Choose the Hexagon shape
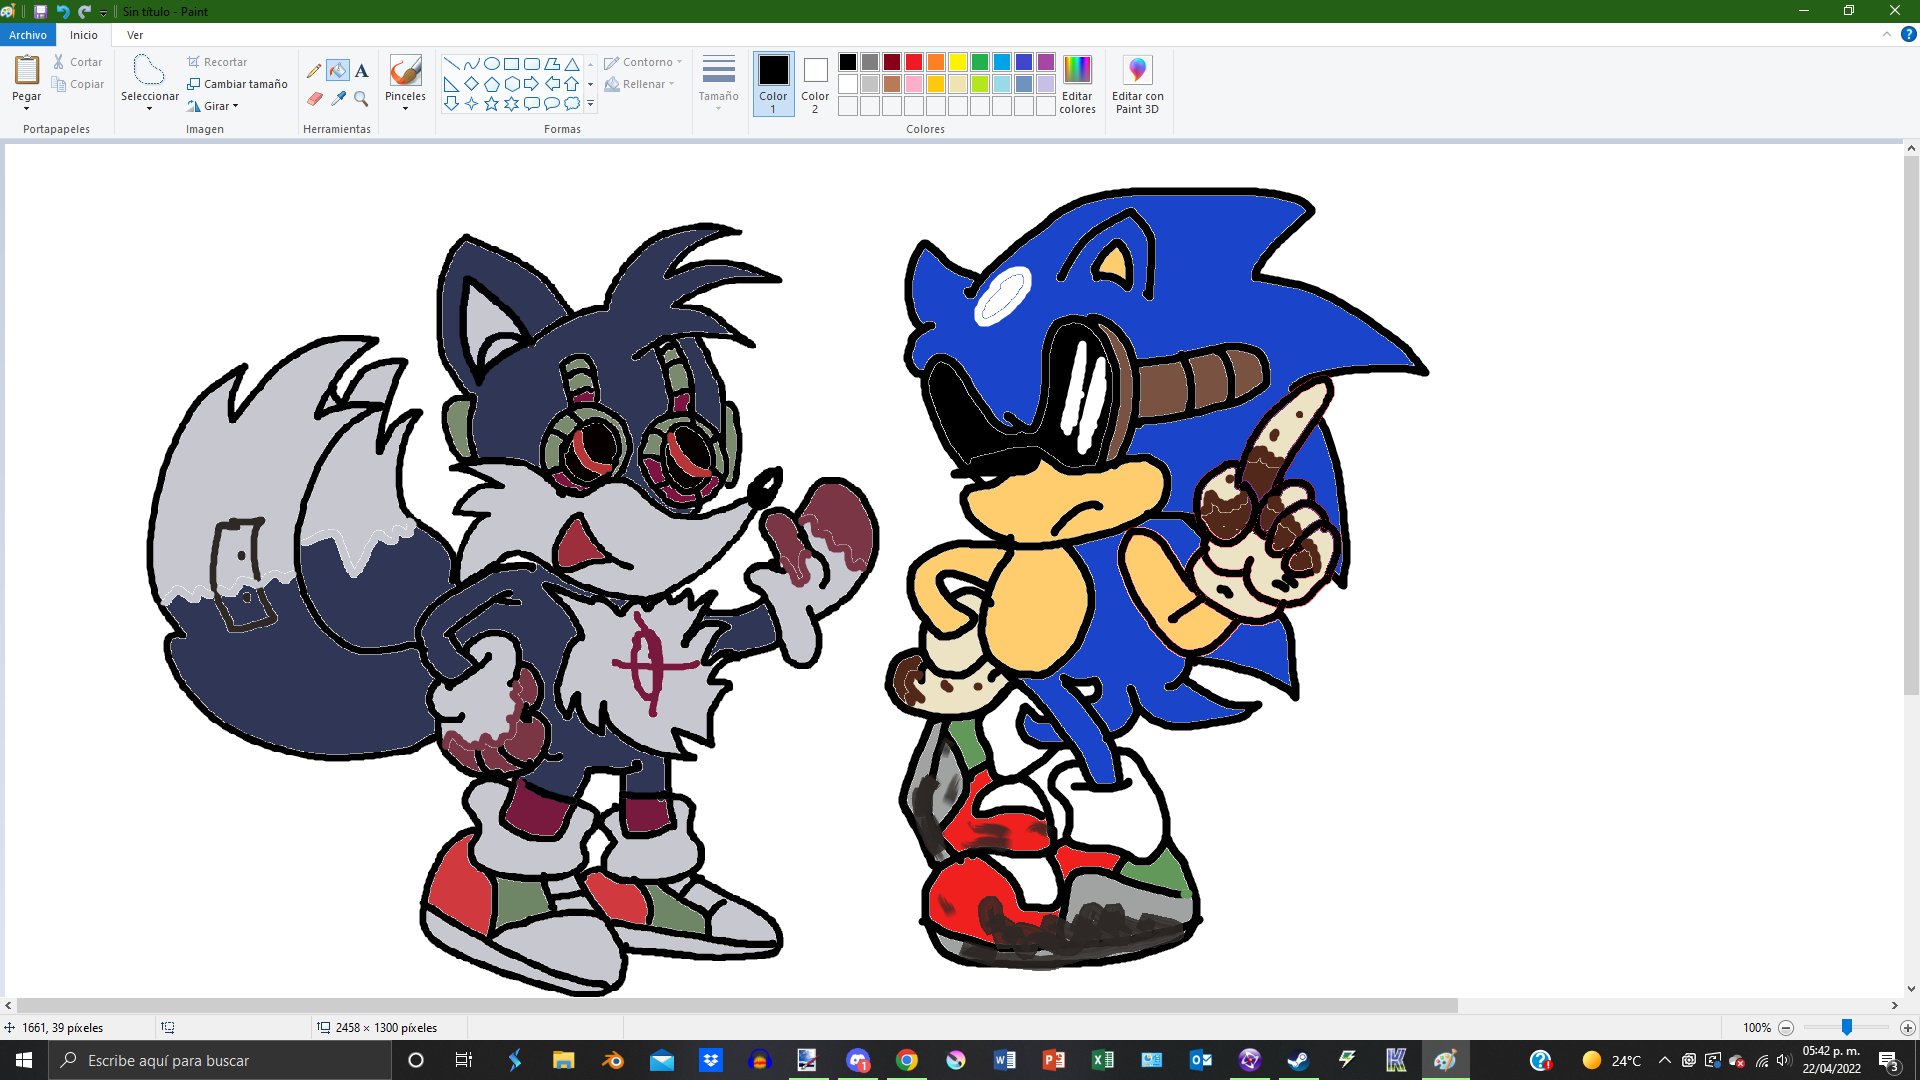 coord(511,84)
